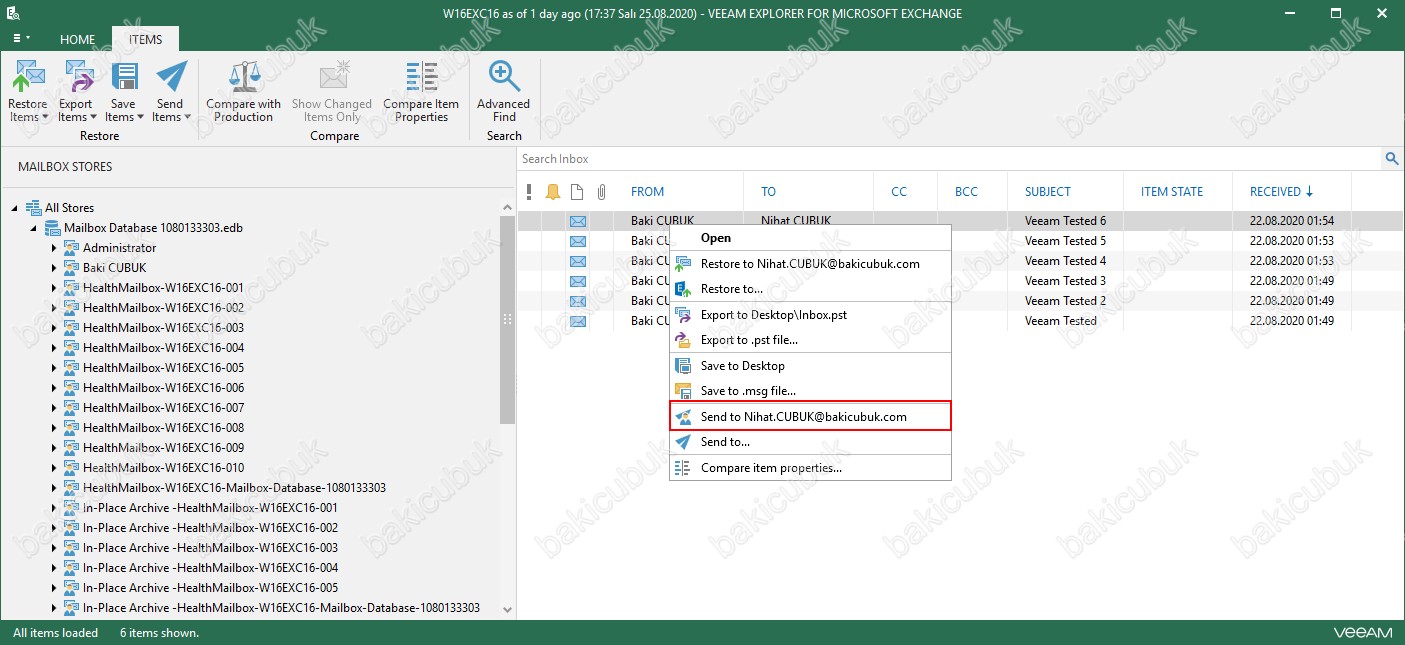Choose Save to .msg file... entry
Screen dimensions: 1405x645
click(x=810, y=391)
